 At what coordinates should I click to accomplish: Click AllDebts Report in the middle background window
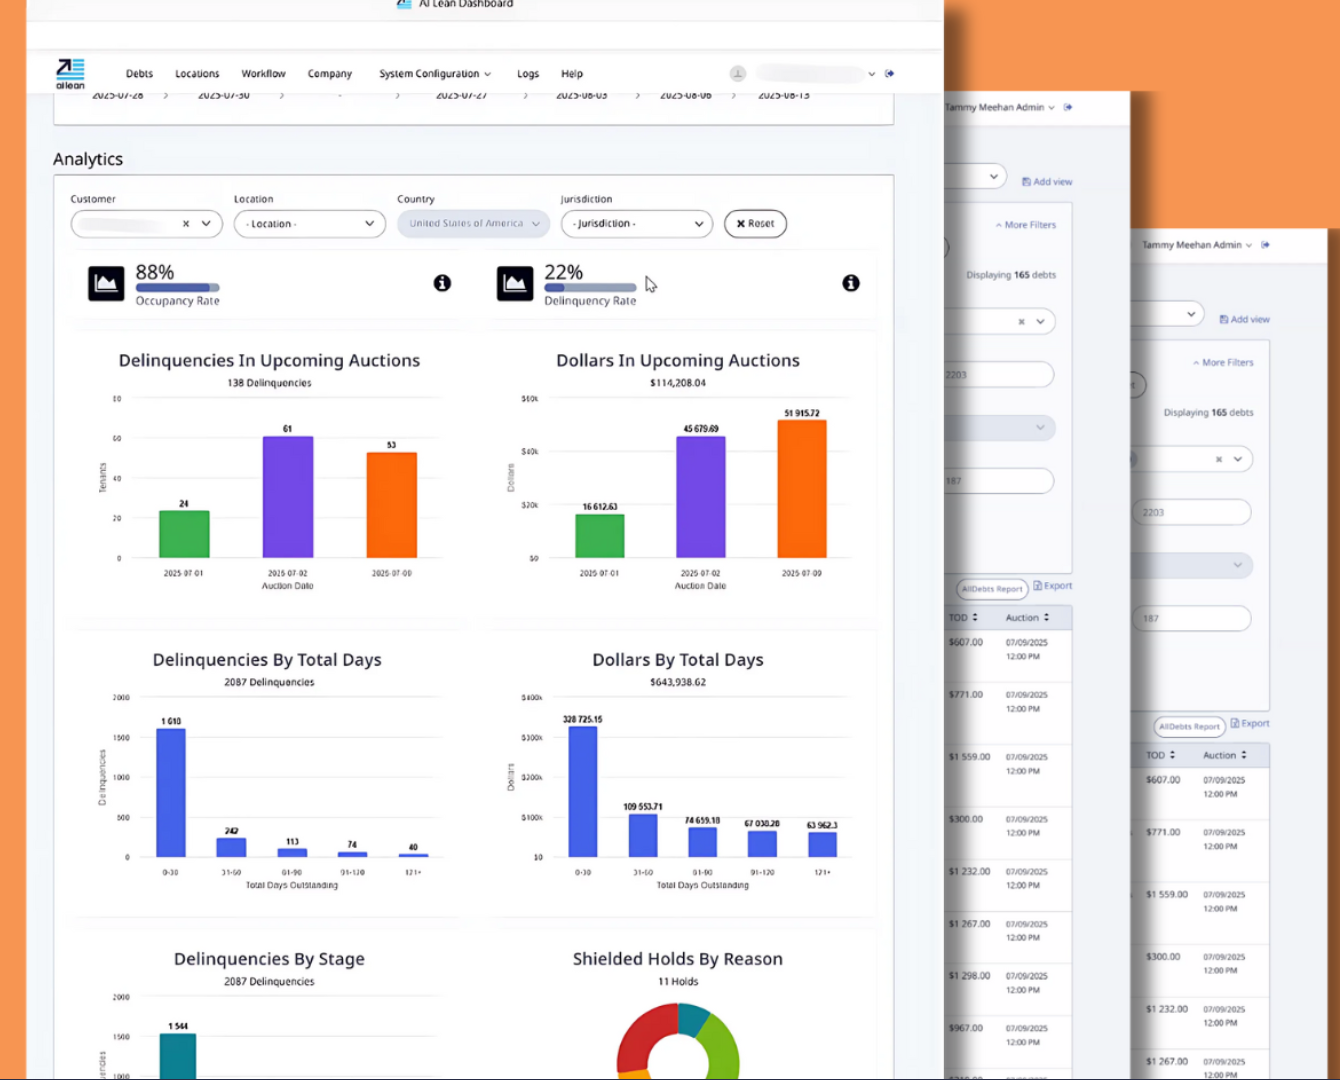pyautogui.click(x=992, y=589)
